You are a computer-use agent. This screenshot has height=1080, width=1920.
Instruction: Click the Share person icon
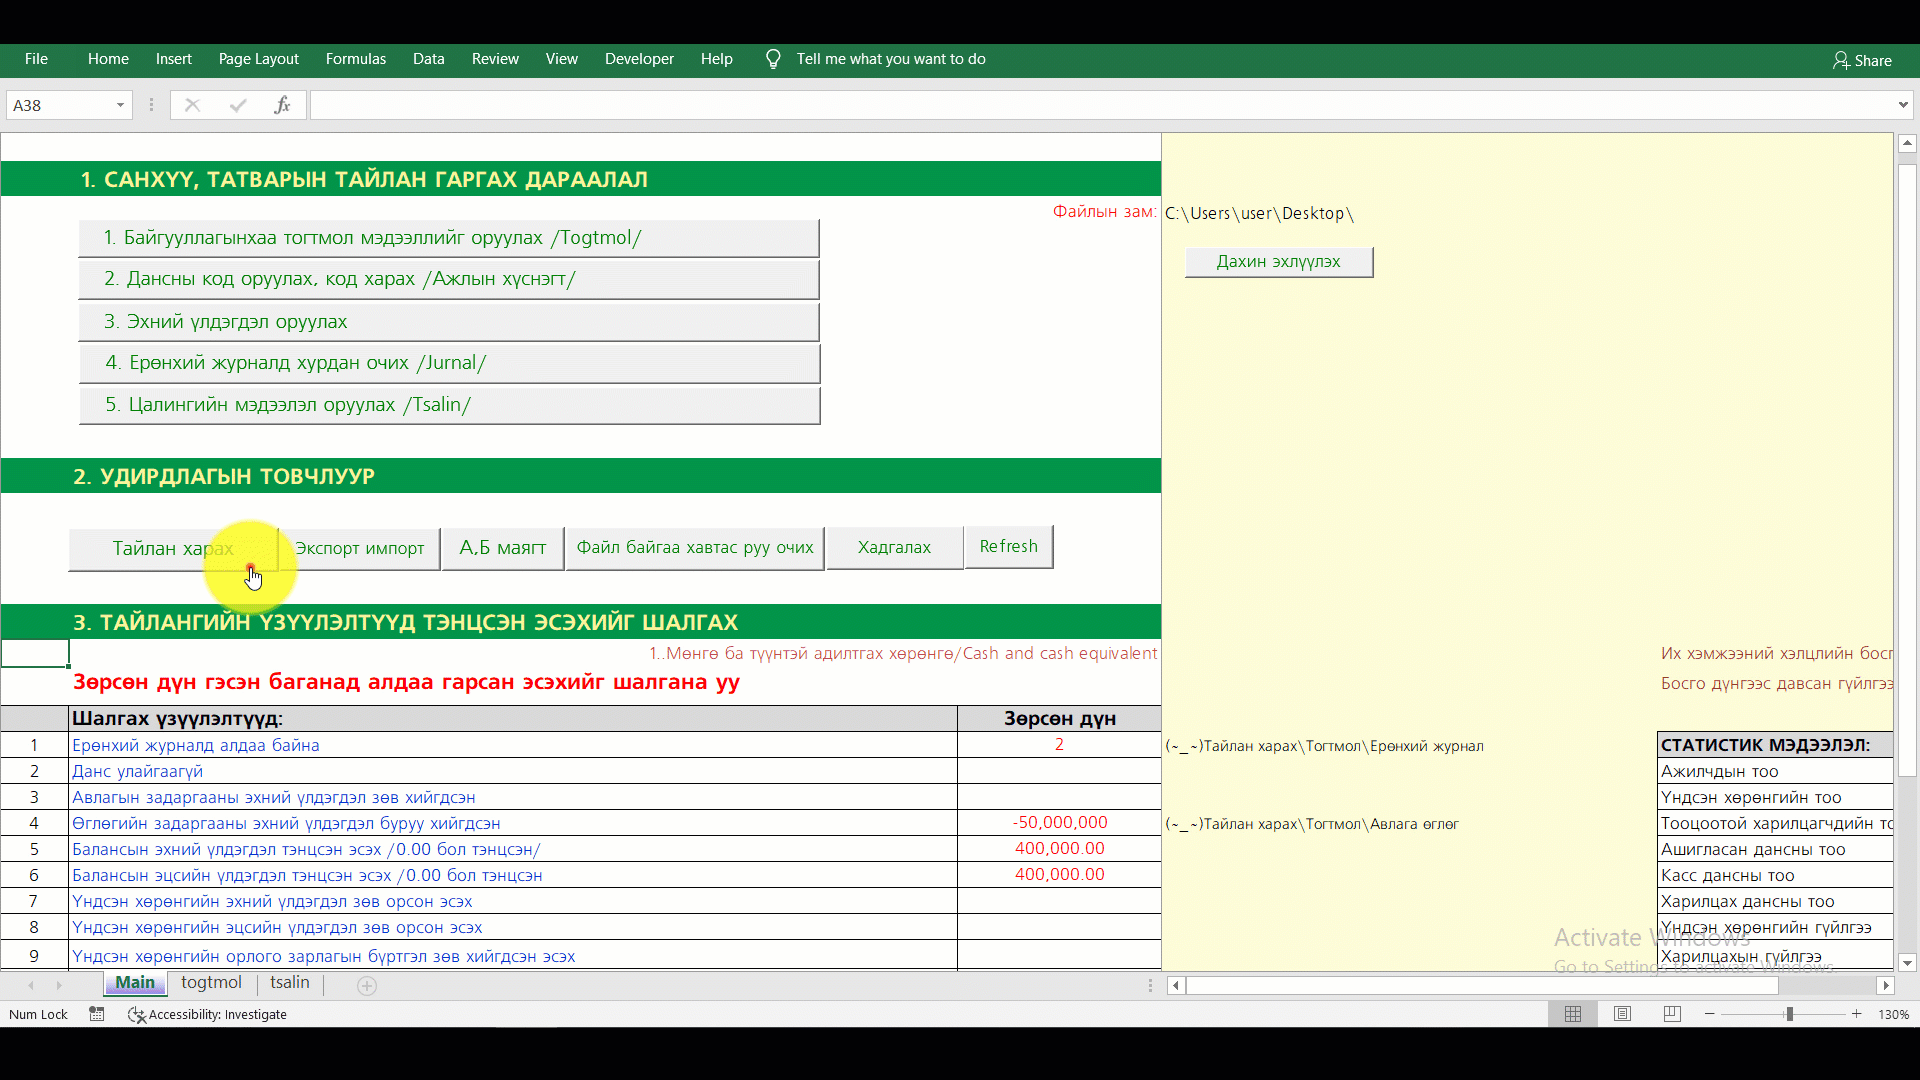tap(1840, 60)
